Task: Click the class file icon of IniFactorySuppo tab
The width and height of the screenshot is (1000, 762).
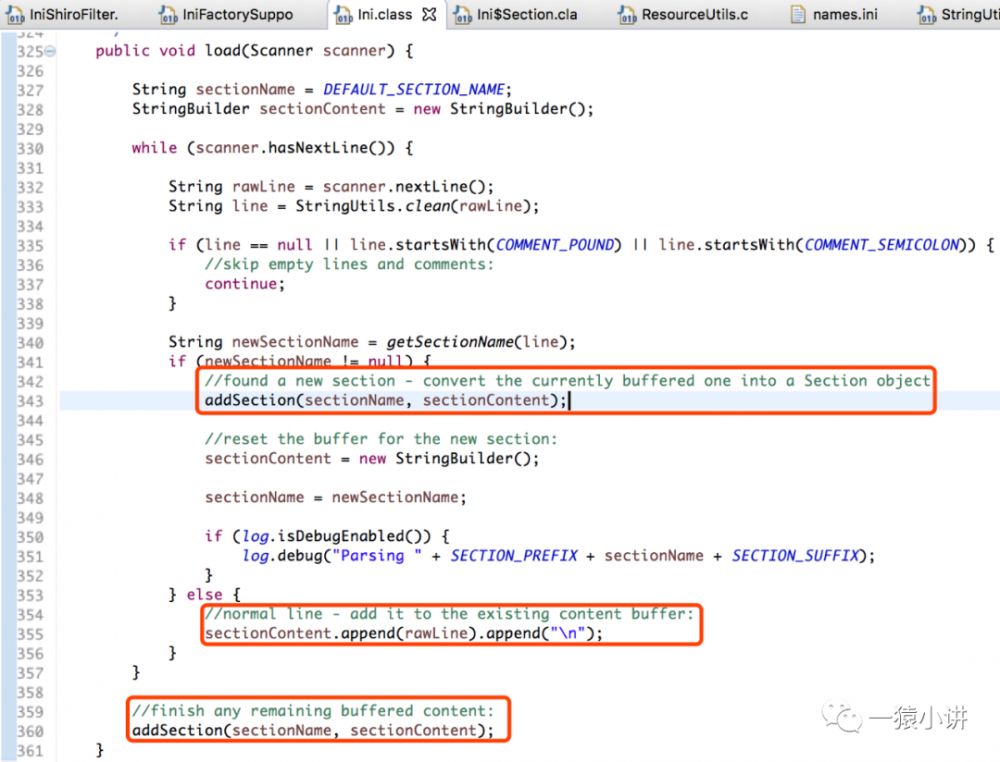Action: click(x=168, y=15)
